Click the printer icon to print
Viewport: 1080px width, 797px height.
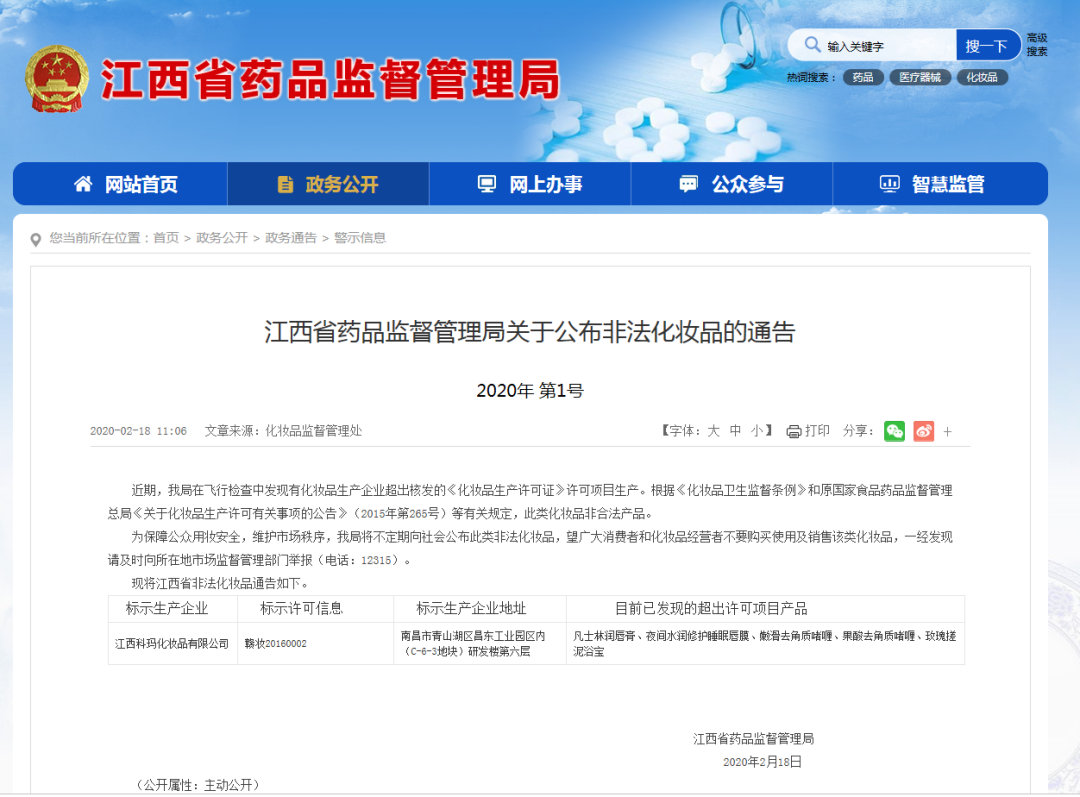(794, 431)
